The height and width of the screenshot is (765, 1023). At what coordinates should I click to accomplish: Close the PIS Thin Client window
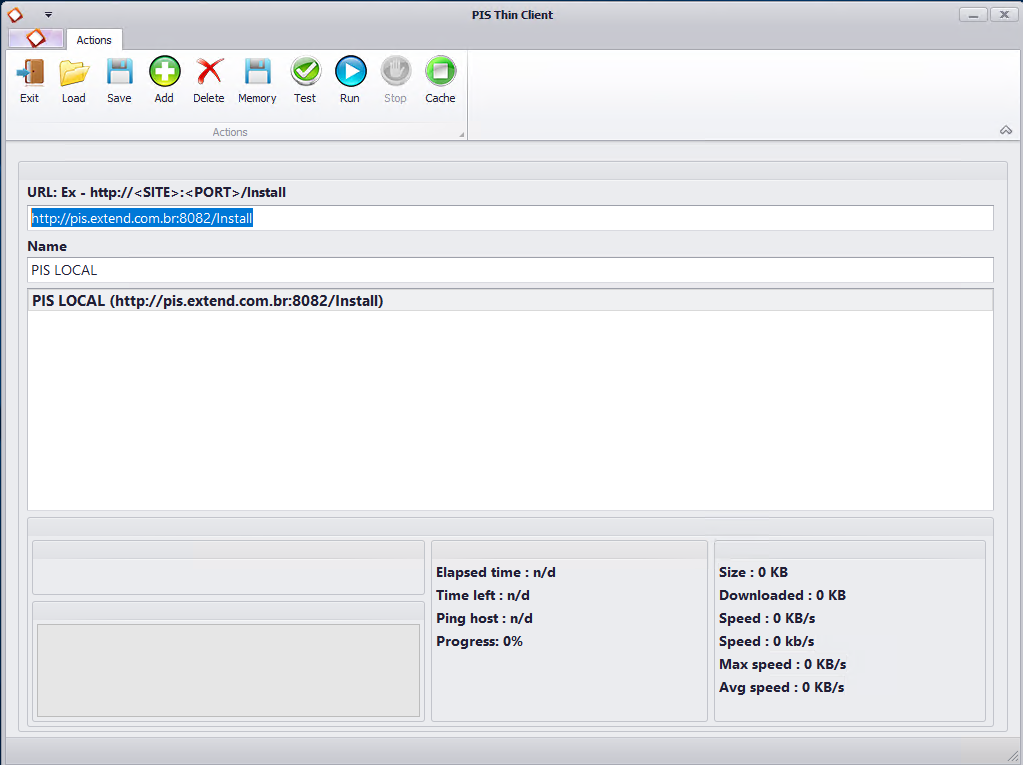(x=1004, y=14)
